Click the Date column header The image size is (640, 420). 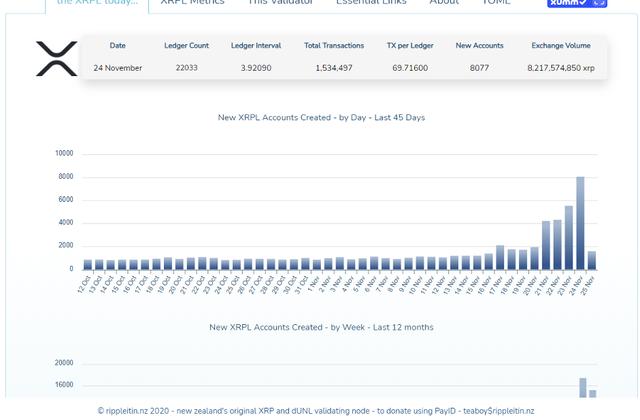click(118, 46)
